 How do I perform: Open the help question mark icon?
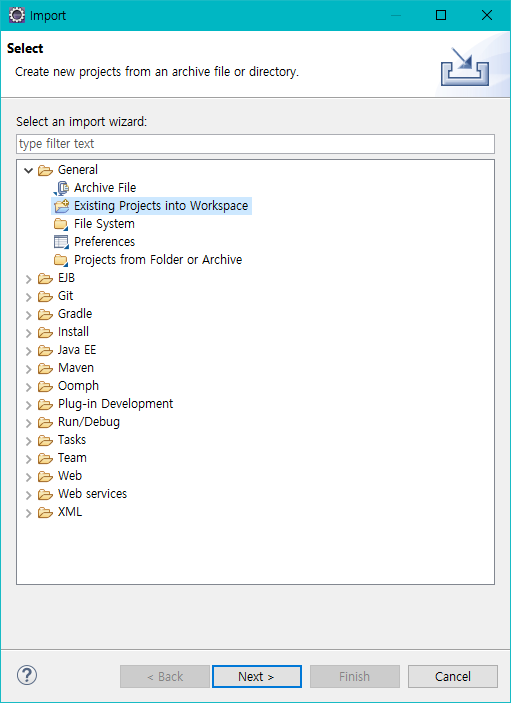pyautogui.click(x=27, y=675)
